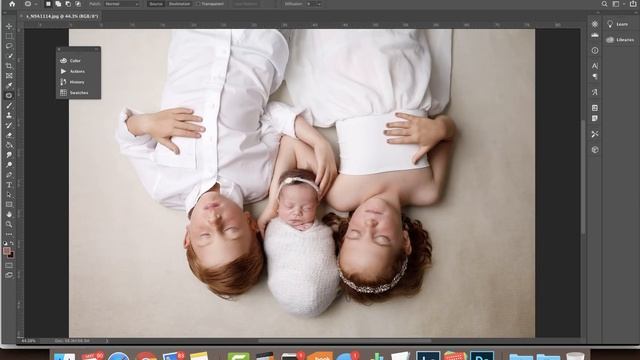Open the Glyphs panel icon
The height and width of the screenshot is (360, 640).
point(595,92)
